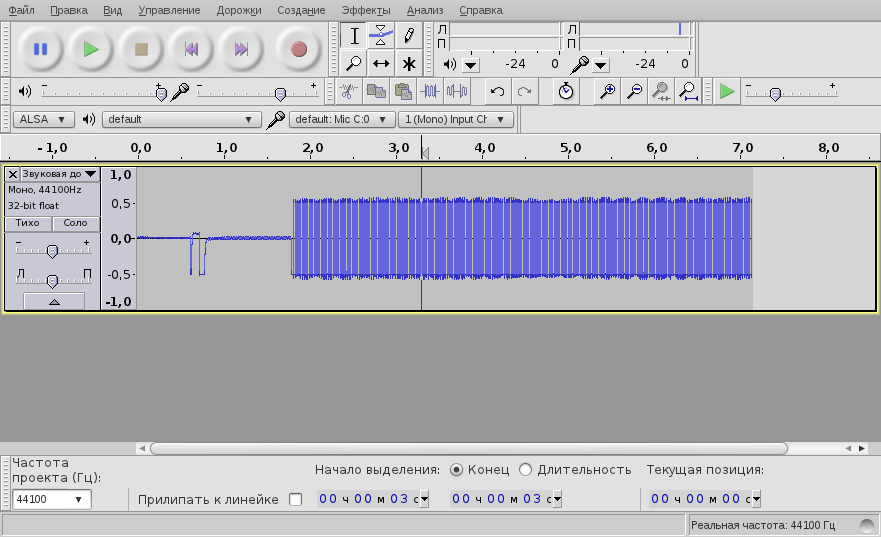Adjust the playback speed slider
881x537 pixels.
pyautogui.click(x=775, y=94)
